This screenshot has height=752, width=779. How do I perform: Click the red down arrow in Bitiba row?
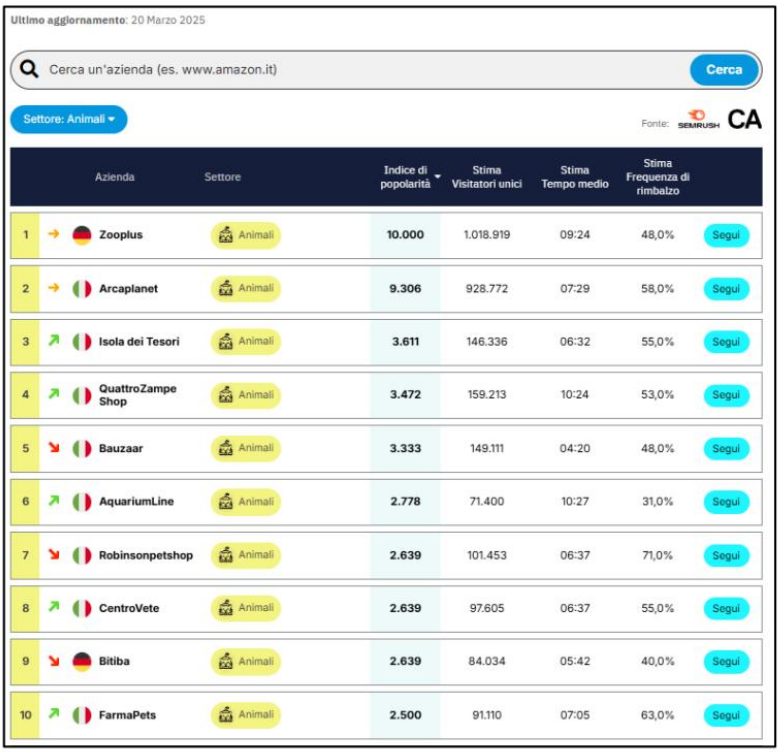pos(54,661)
